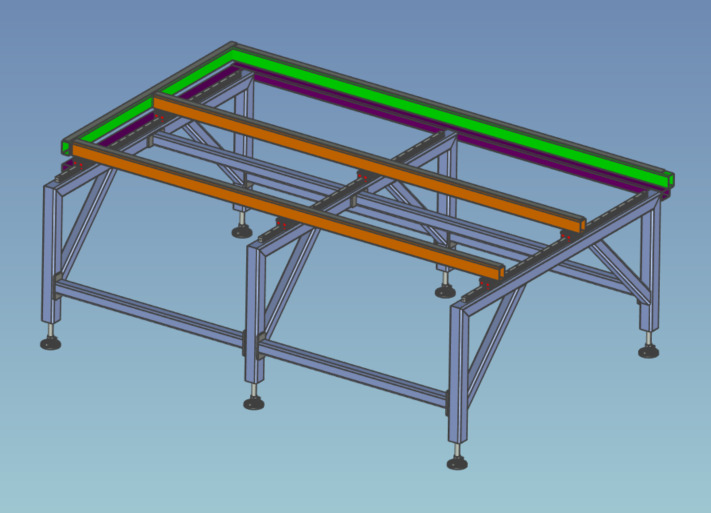Click the front-middle vertical leg

tap(254, 310)
